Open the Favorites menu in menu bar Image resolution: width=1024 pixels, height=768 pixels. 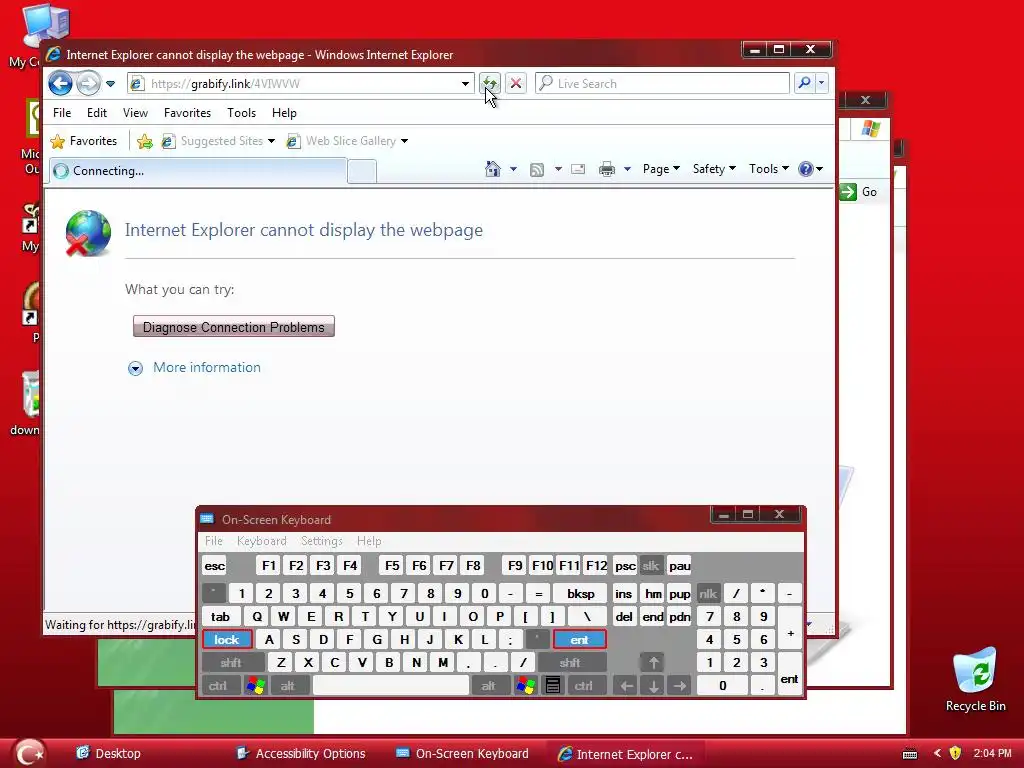coord(187,113)
